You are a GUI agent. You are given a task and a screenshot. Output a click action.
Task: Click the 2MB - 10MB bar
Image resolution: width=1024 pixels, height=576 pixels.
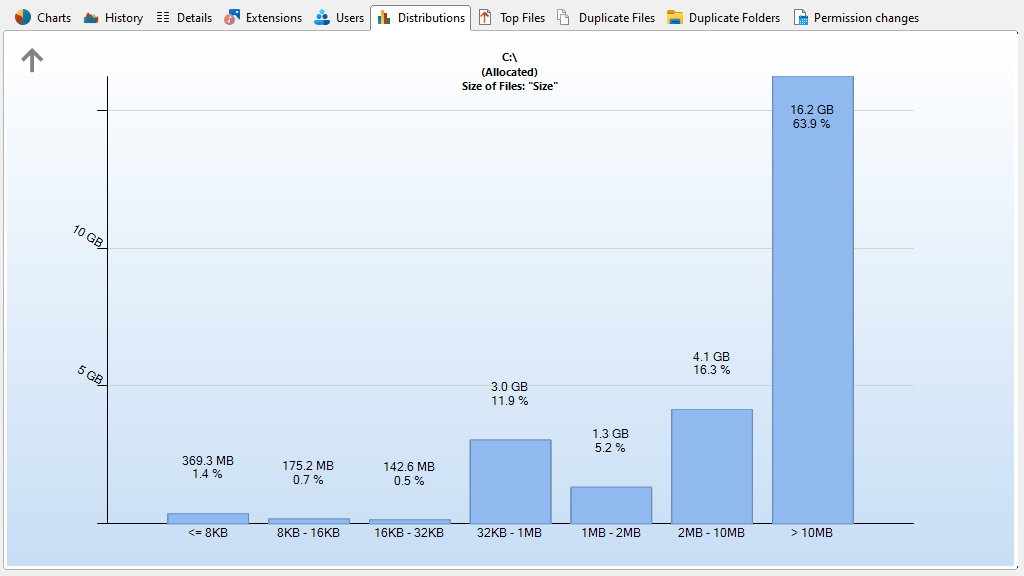pos(711,466)
